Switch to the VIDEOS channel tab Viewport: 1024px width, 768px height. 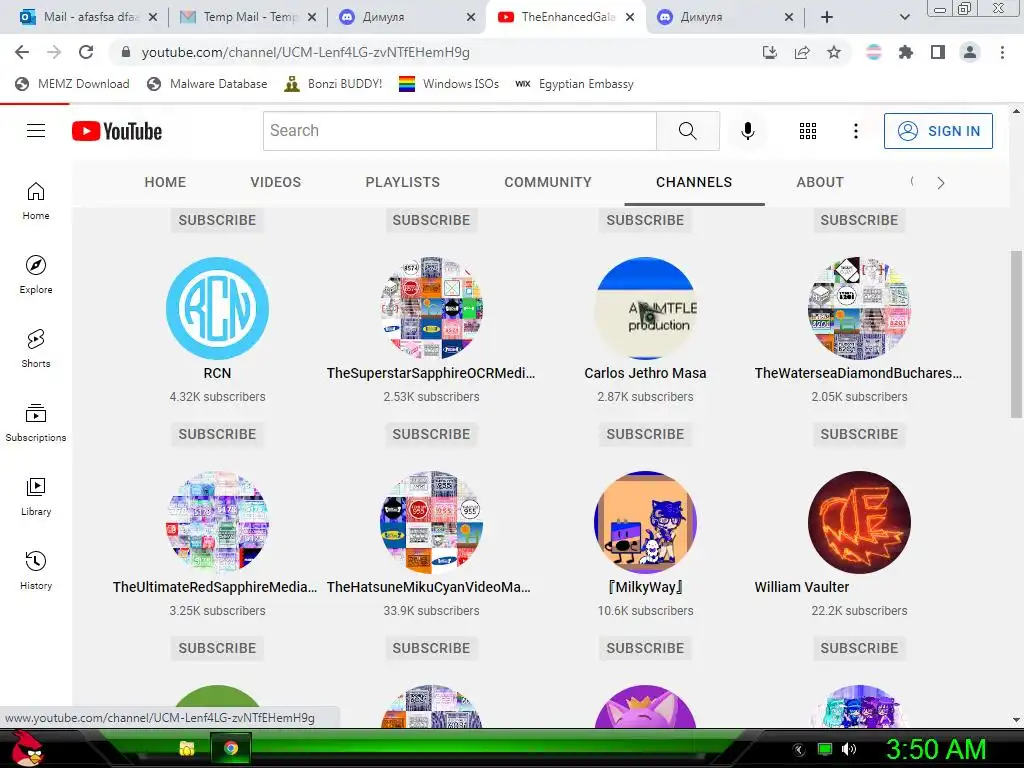coord(276,182)
